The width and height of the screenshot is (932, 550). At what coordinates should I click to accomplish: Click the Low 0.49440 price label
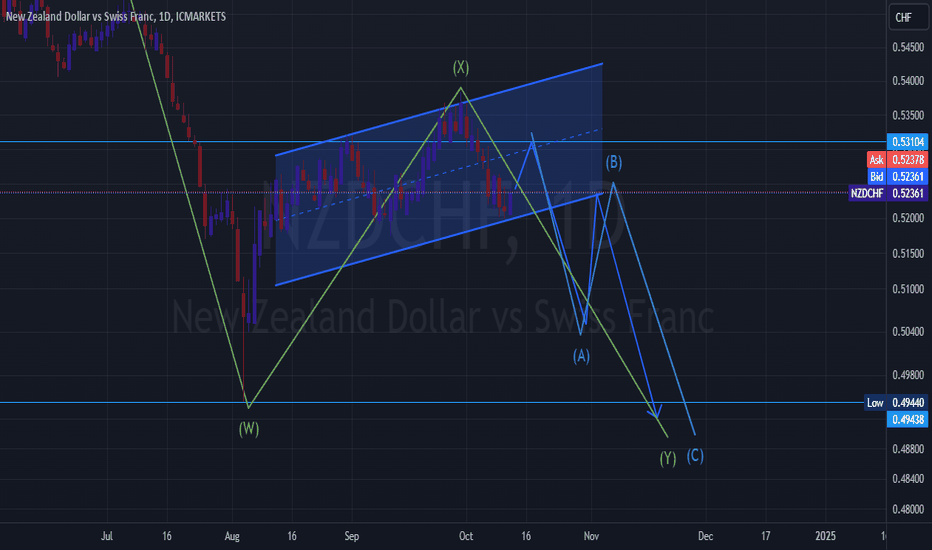pos(895,403)
